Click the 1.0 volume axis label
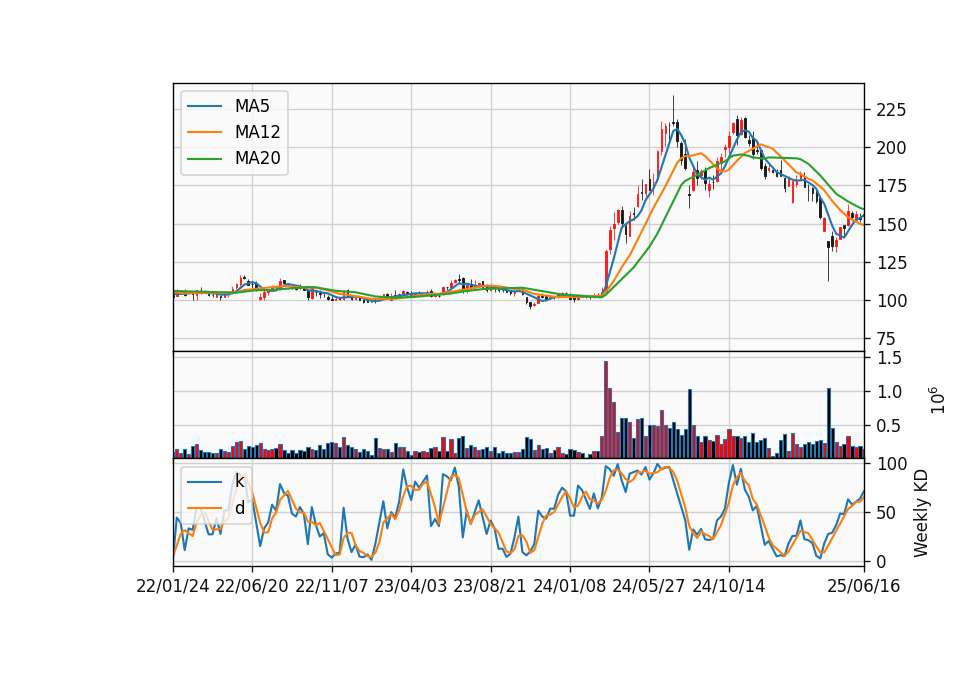The height and width of the screenshot is (690, 960). (x=889, y=392)
